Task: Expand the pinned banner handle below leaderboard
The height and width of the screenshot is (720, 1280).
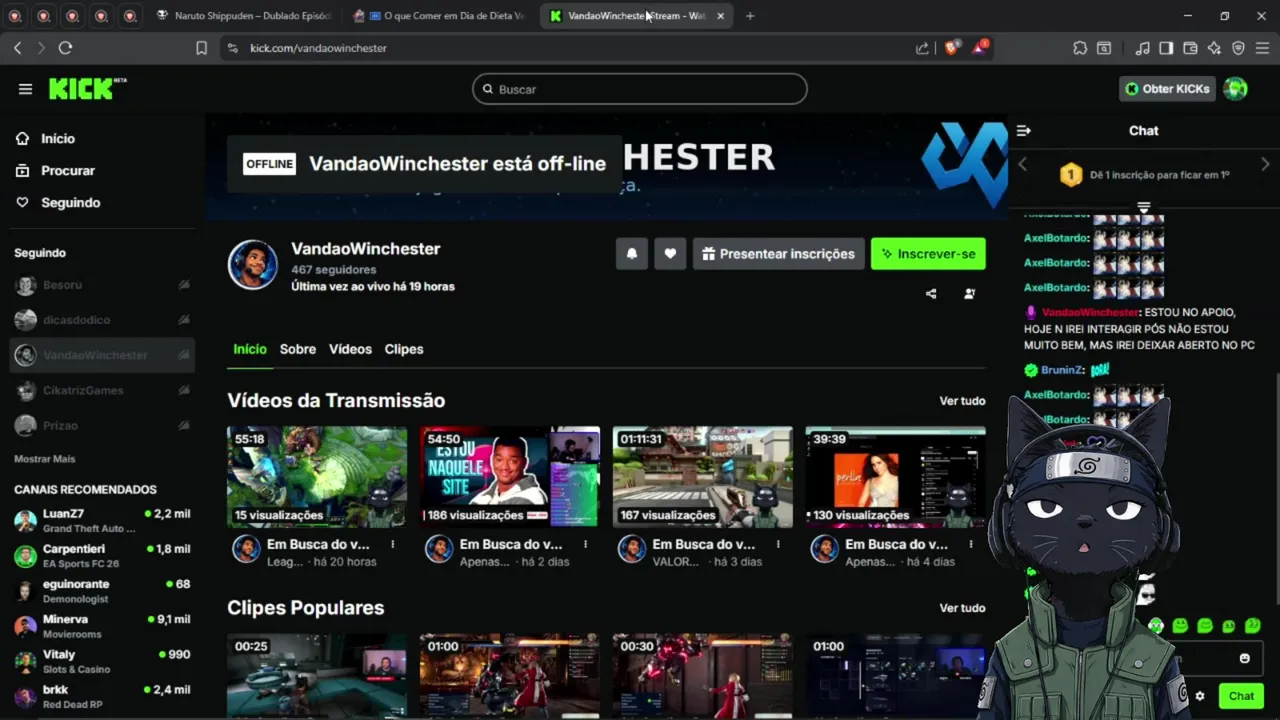Action: point(1144,207)
